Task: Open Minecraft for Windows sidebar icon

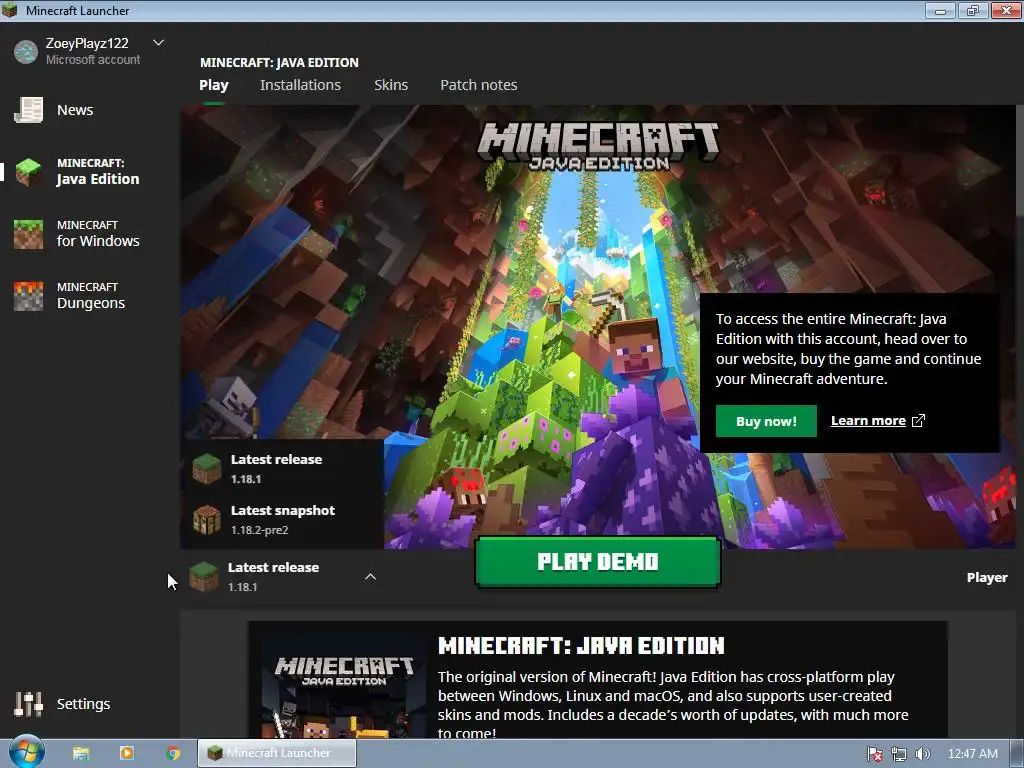Action: (x=29, y=234)
